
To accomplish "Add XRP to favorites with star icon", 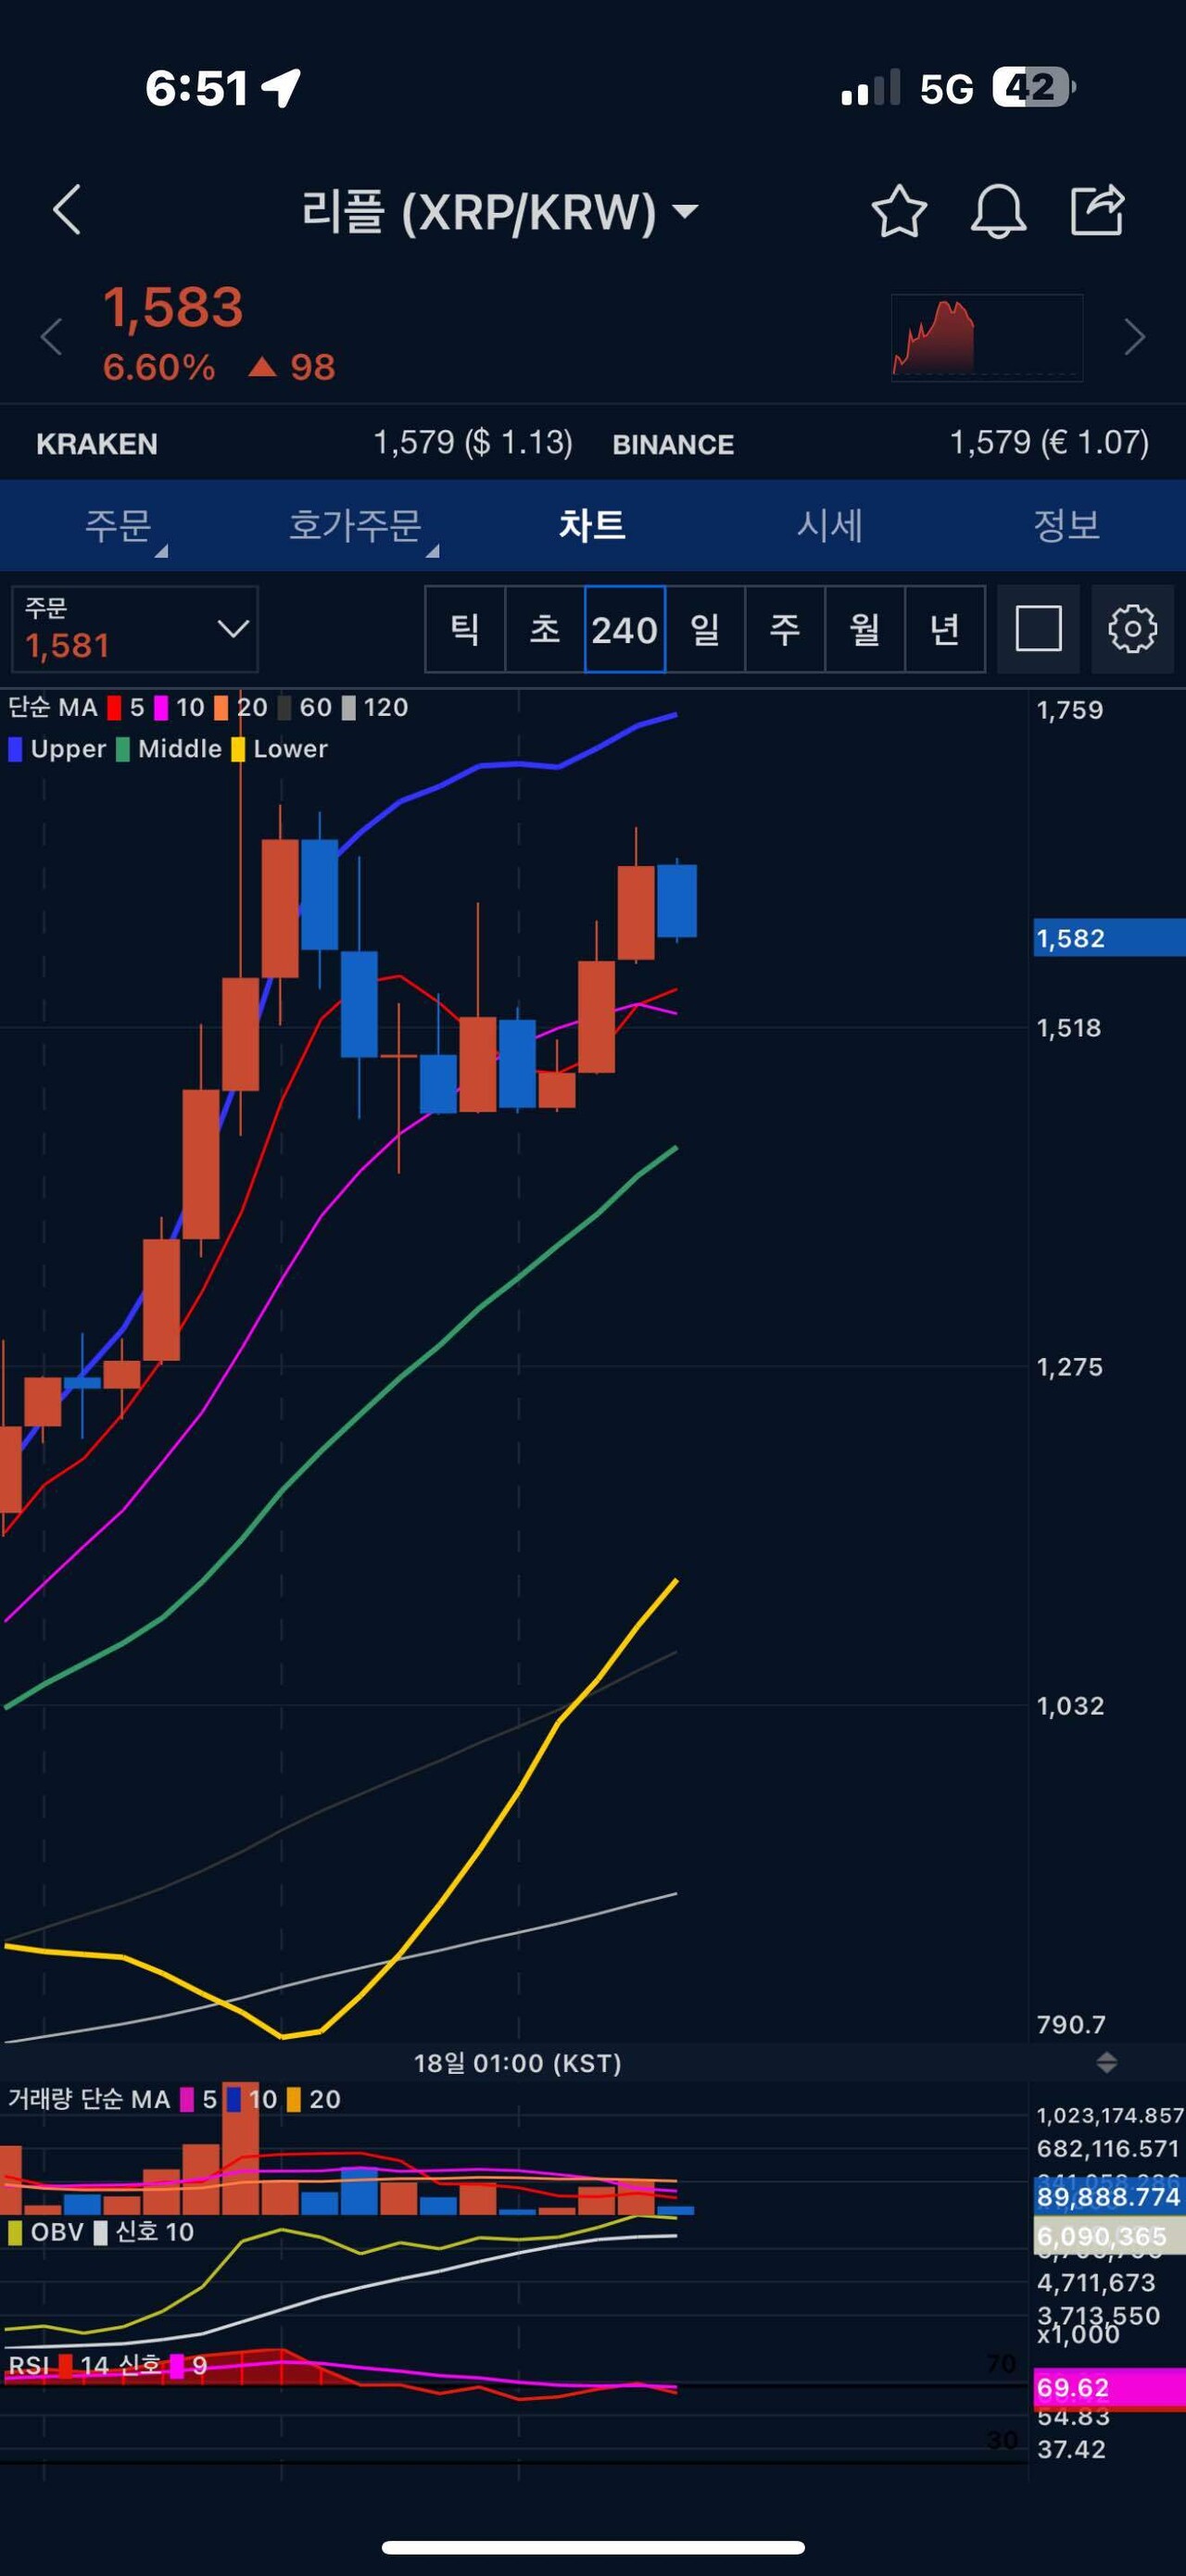I will tap(898, 211).
